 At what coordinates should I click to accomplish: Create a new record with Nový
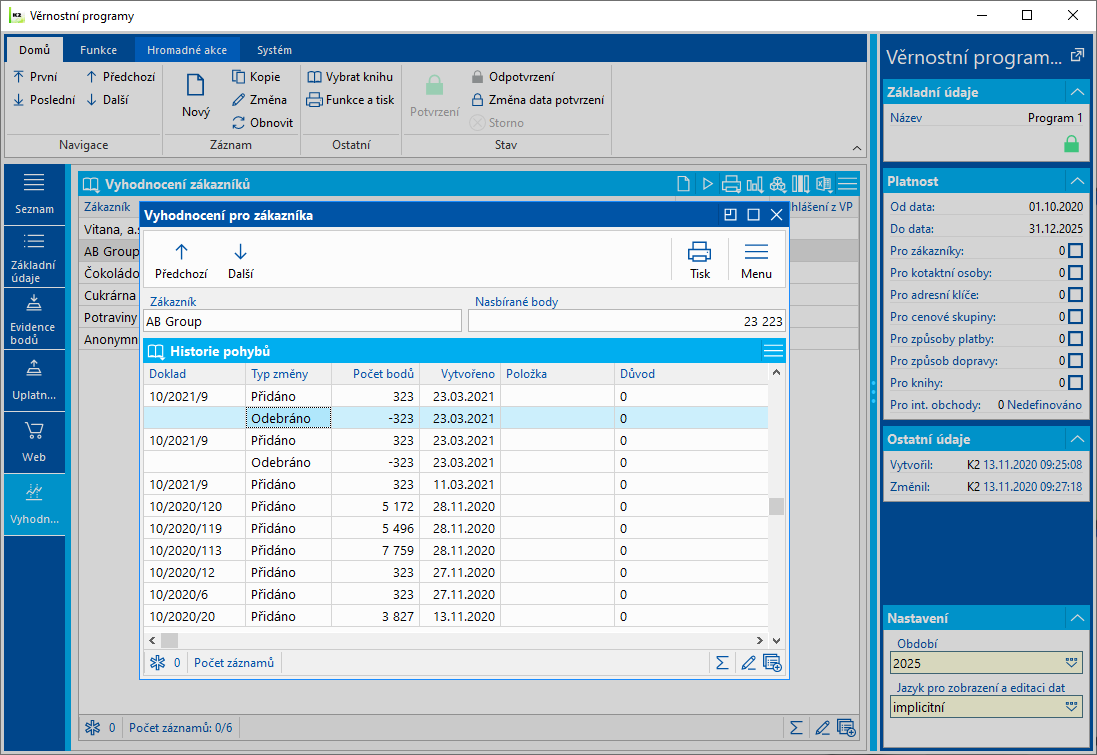196,97
